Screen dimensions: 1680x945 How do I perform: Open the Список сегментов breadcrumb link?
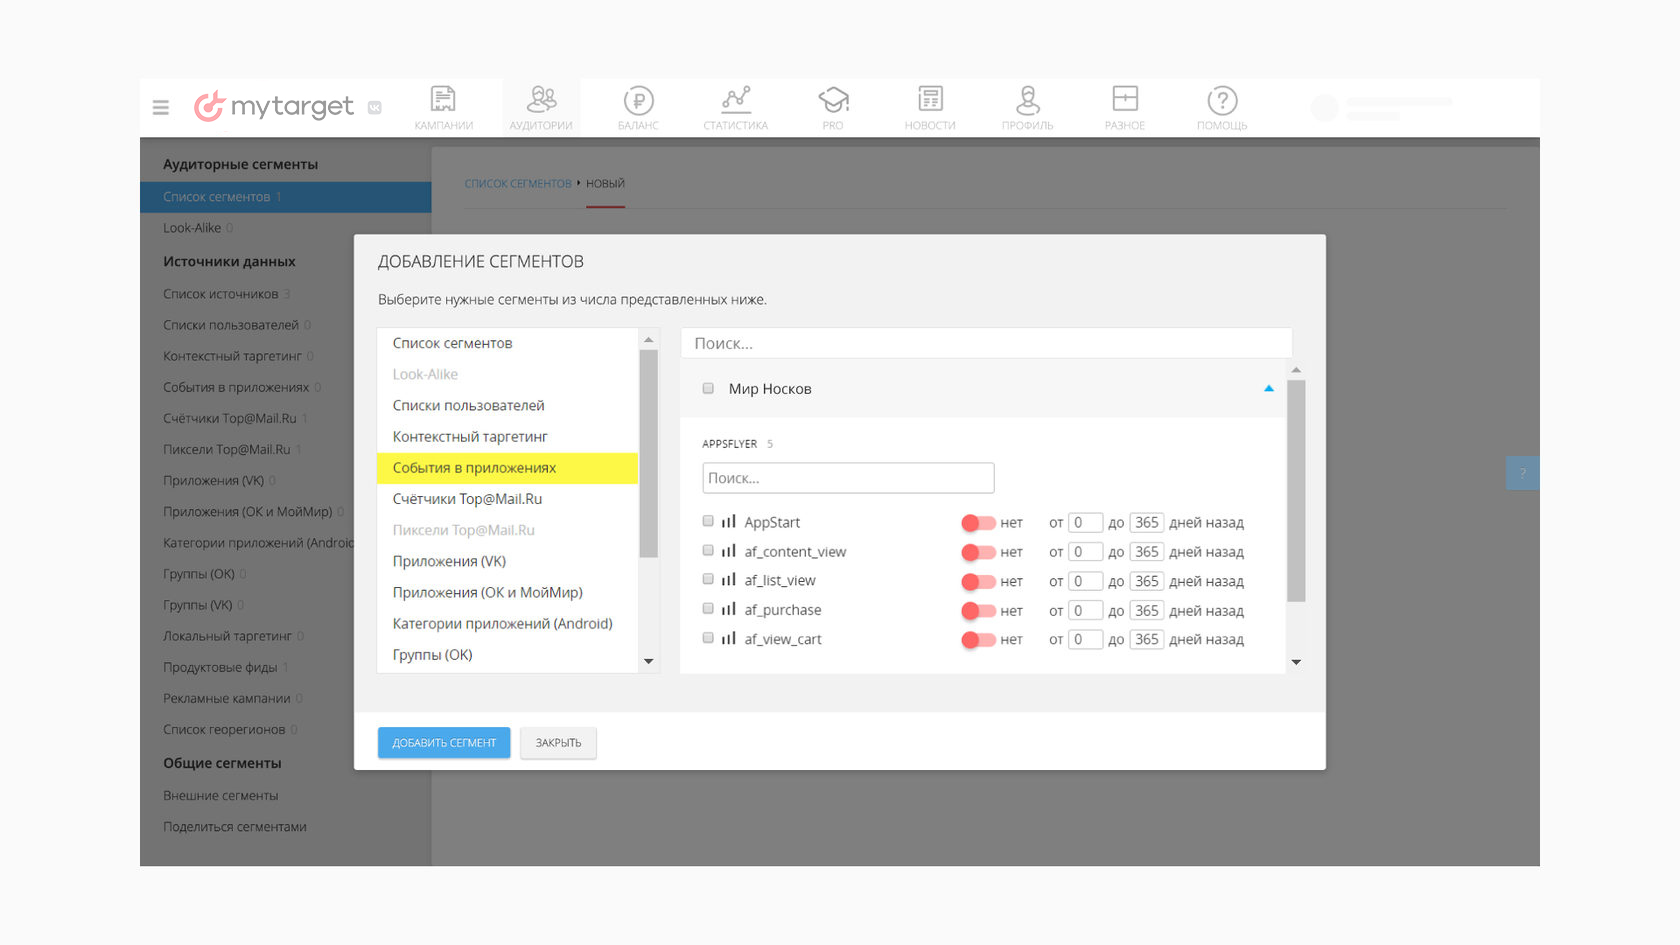coord(518,184)
